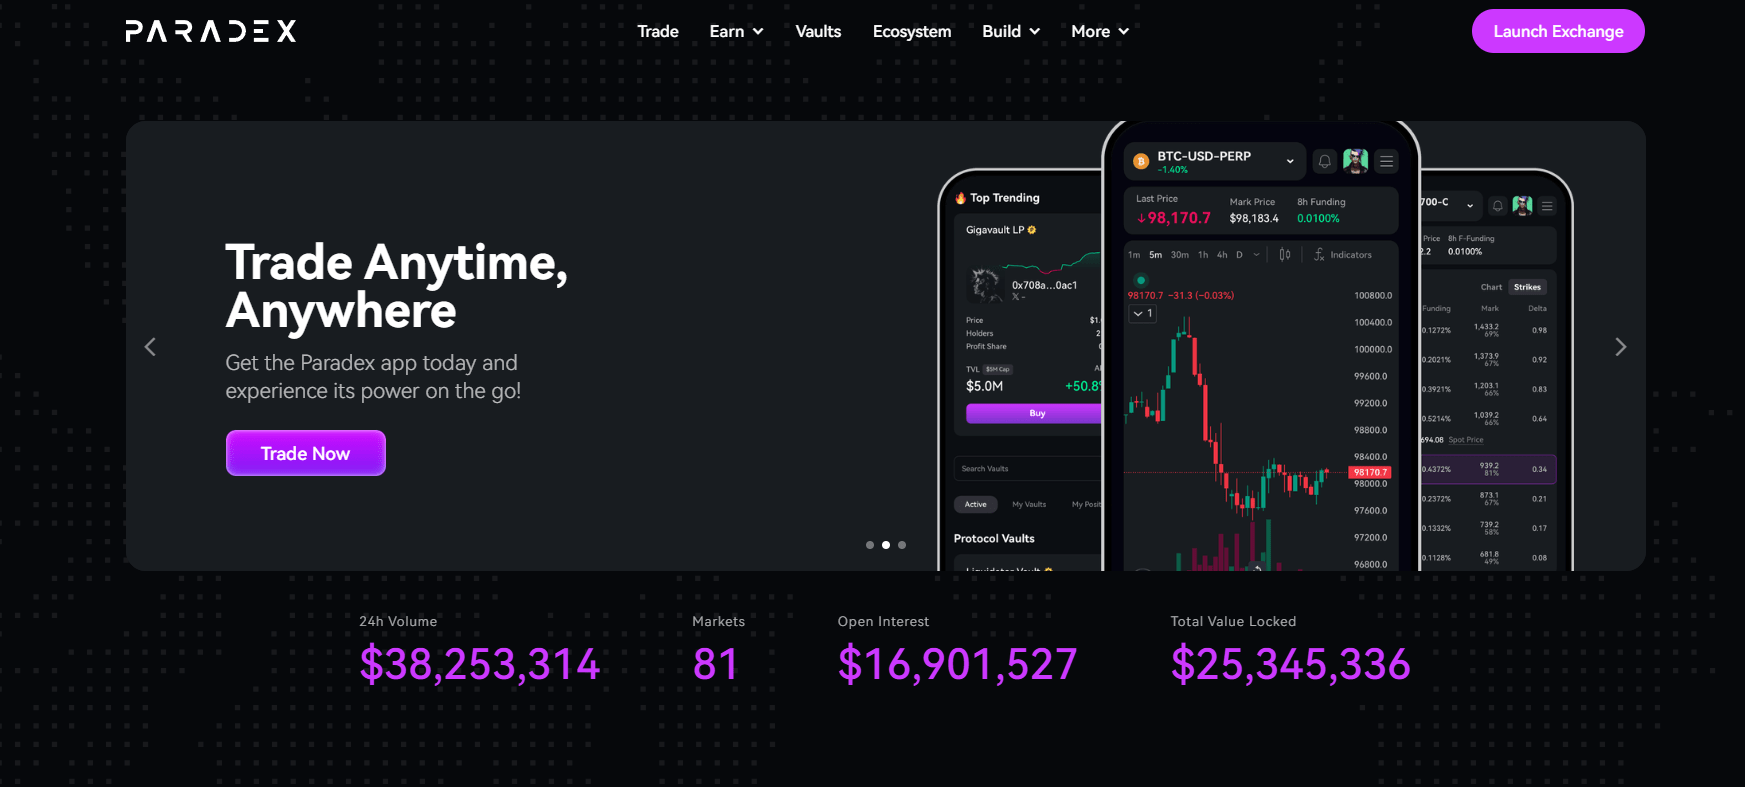The width and height of the screenshot is (1745, 787).
Task: Click the gold badge next to Gigavault LP
Action: (x=1032, y=230)
